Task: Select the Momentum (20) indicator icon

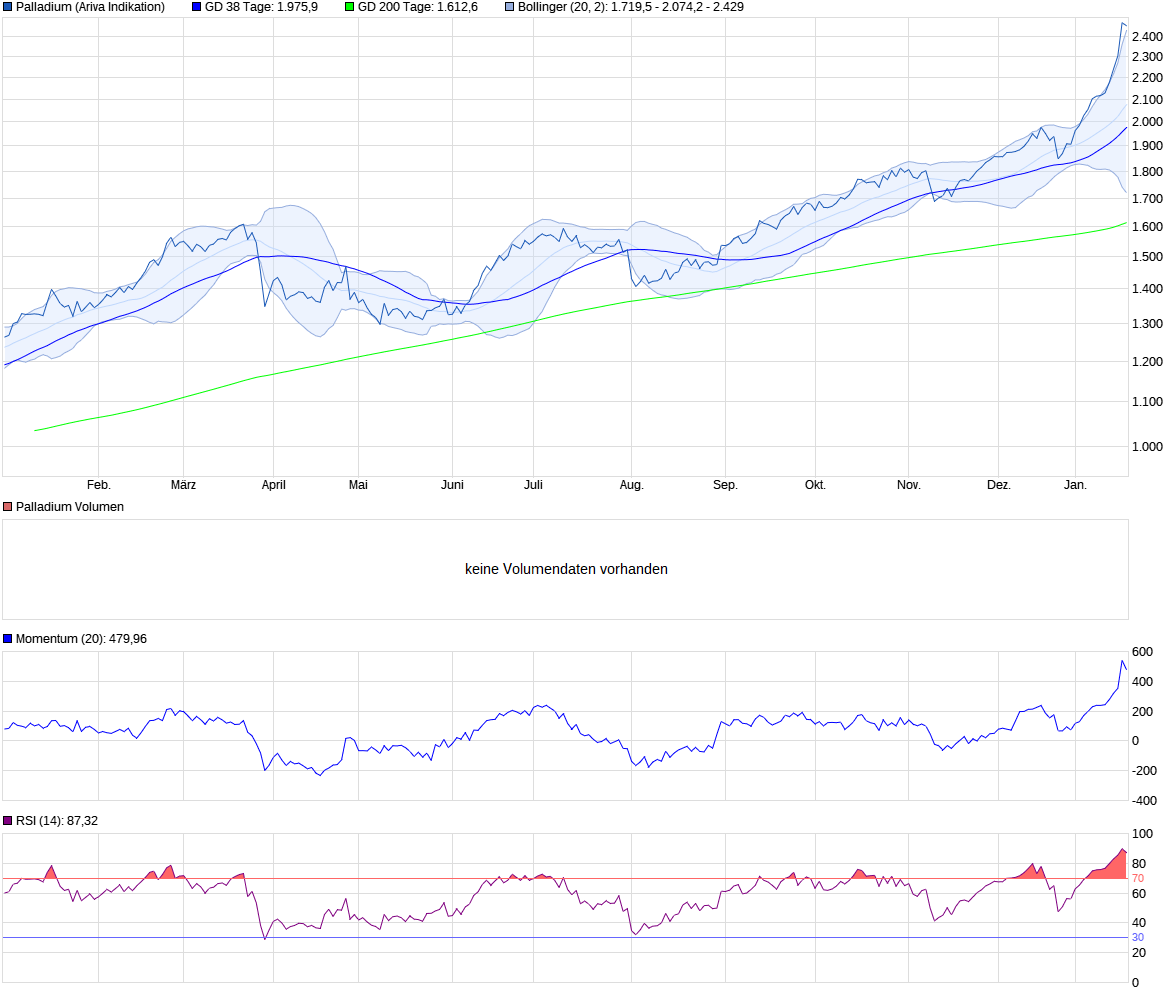Action: point(6,637)
